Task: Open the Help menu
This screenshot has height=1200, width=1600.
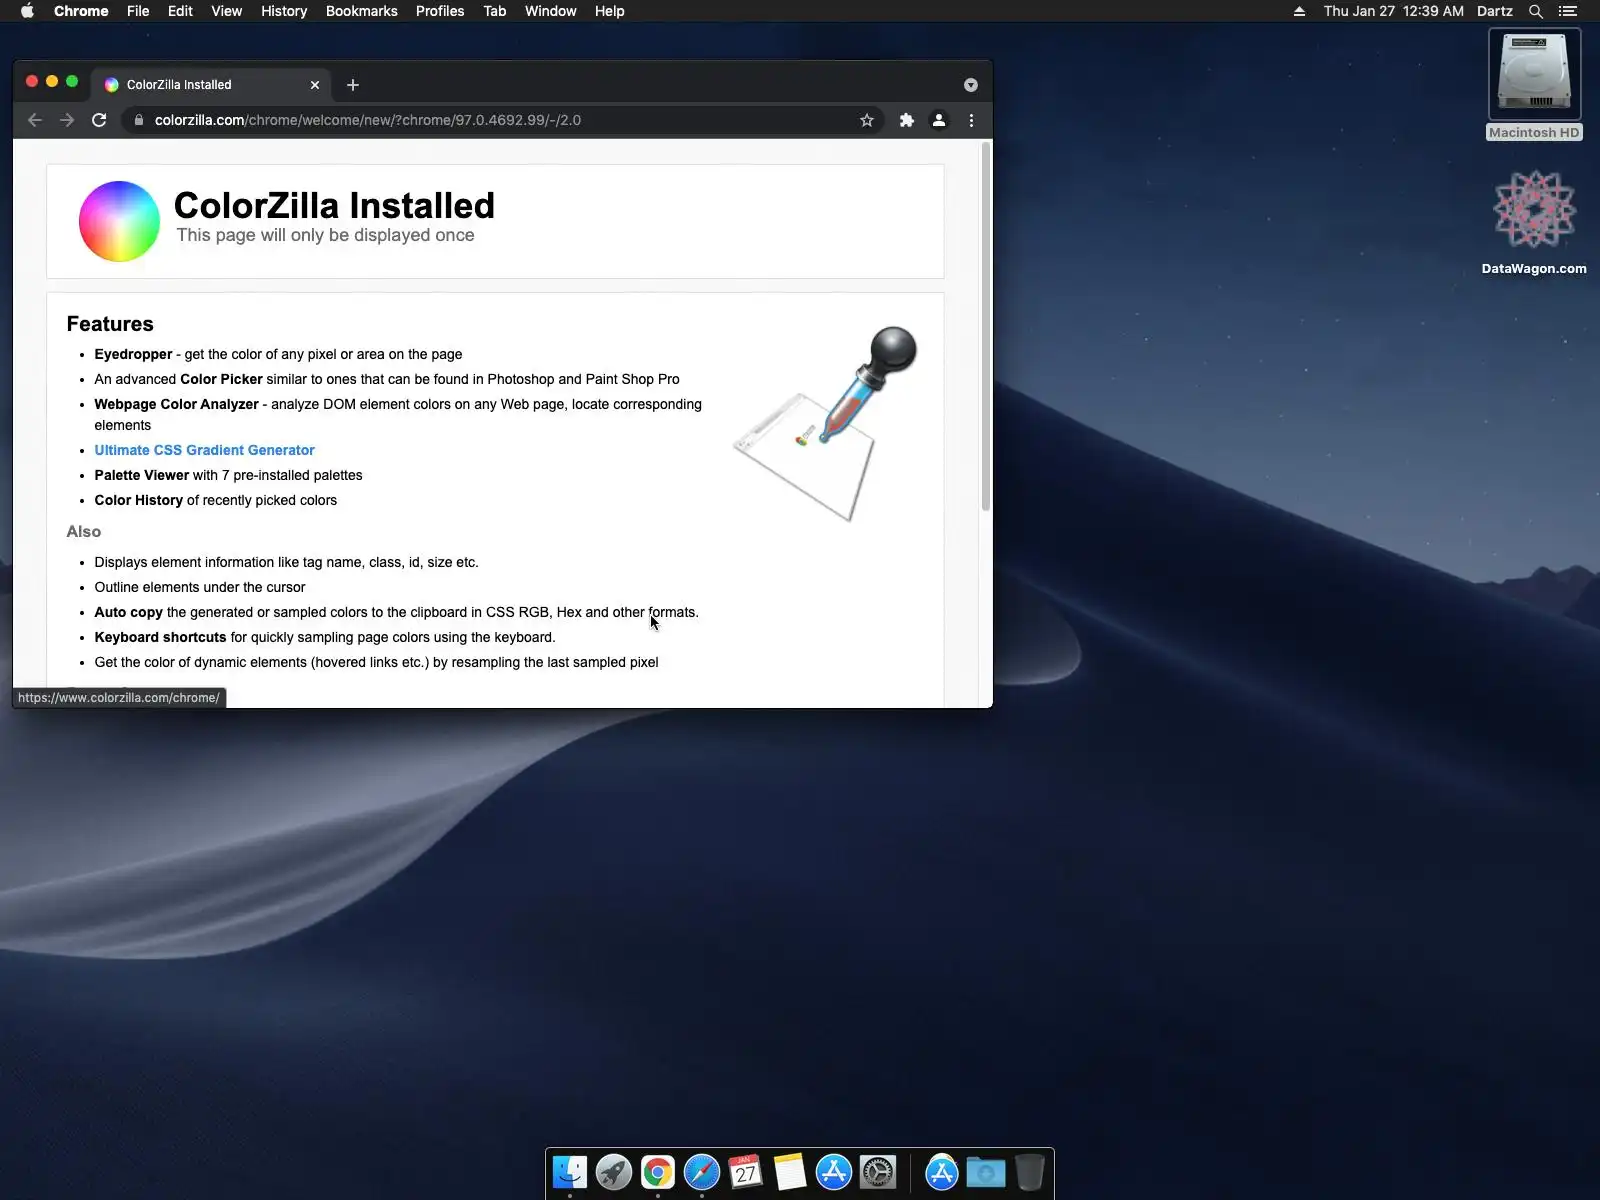Action: [609, 11]
